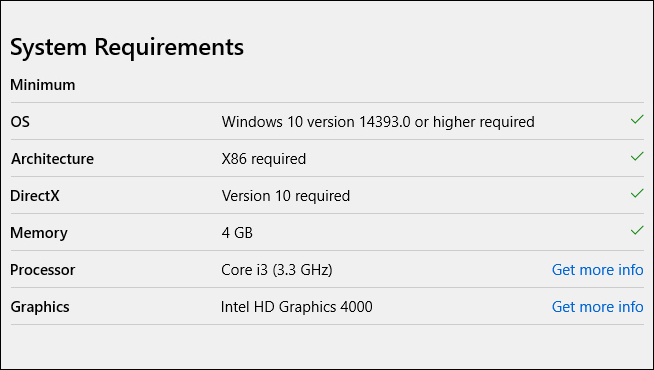
Task: Click the Minimum section label
Action: [x=43, y=85]
